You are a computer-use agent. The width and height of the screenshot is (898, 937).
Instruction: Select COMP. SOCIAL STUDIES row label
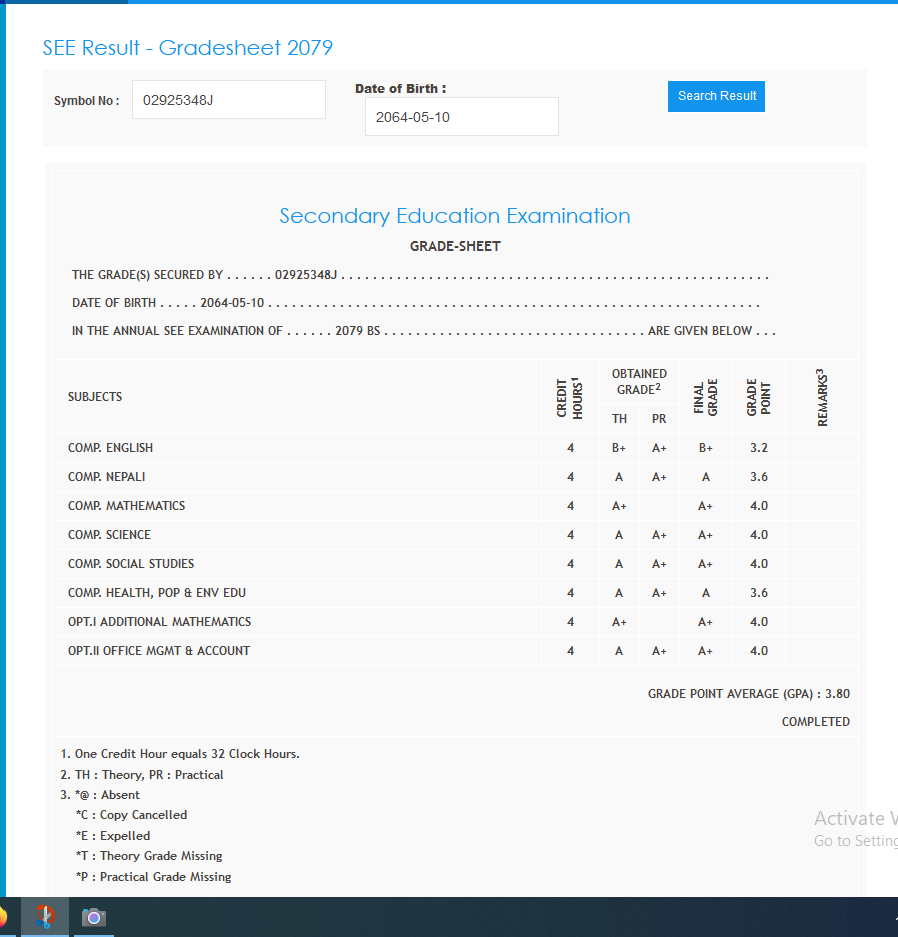(131, 564)
